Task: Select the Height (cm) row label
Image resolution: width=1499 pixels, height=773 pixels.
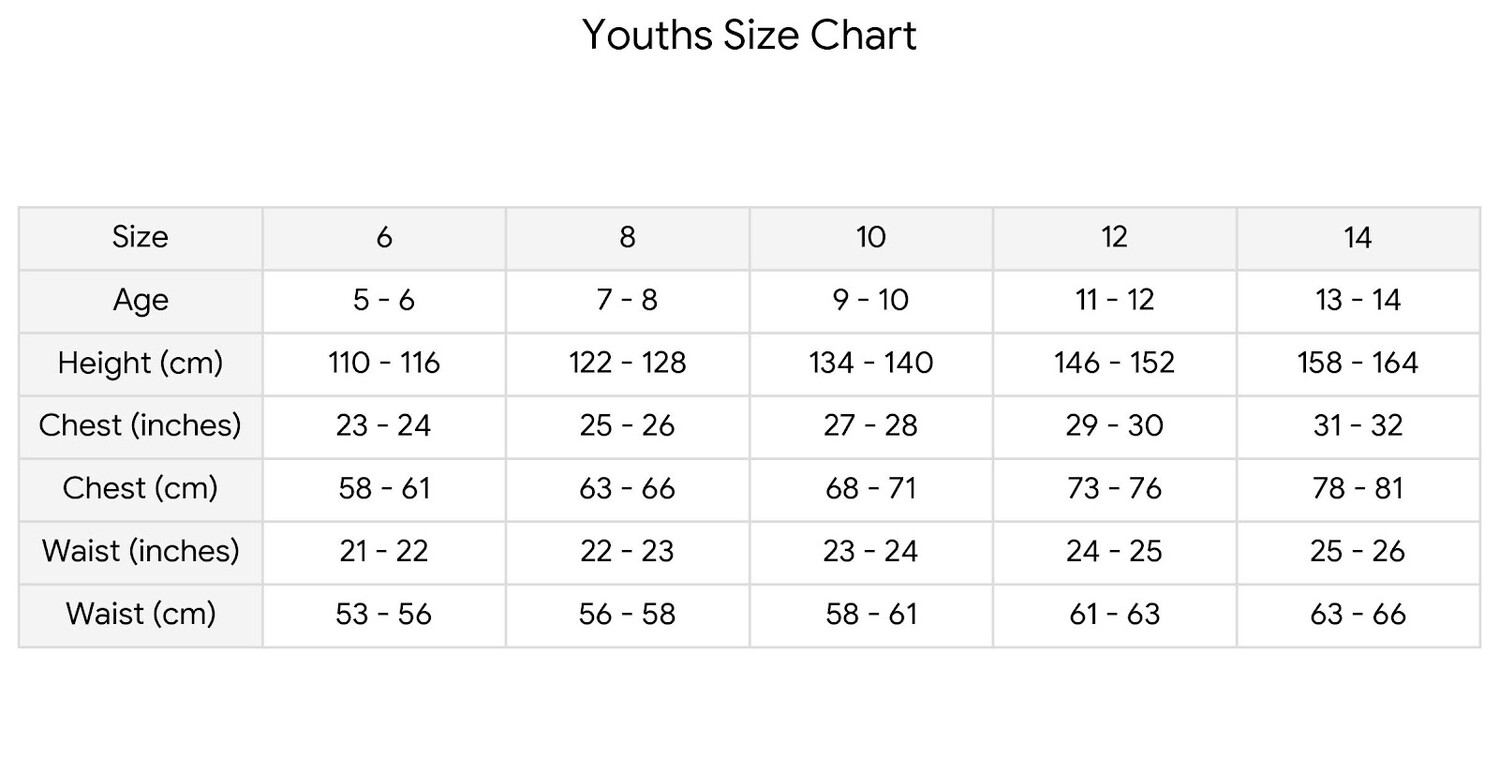Action: point(140,362)
